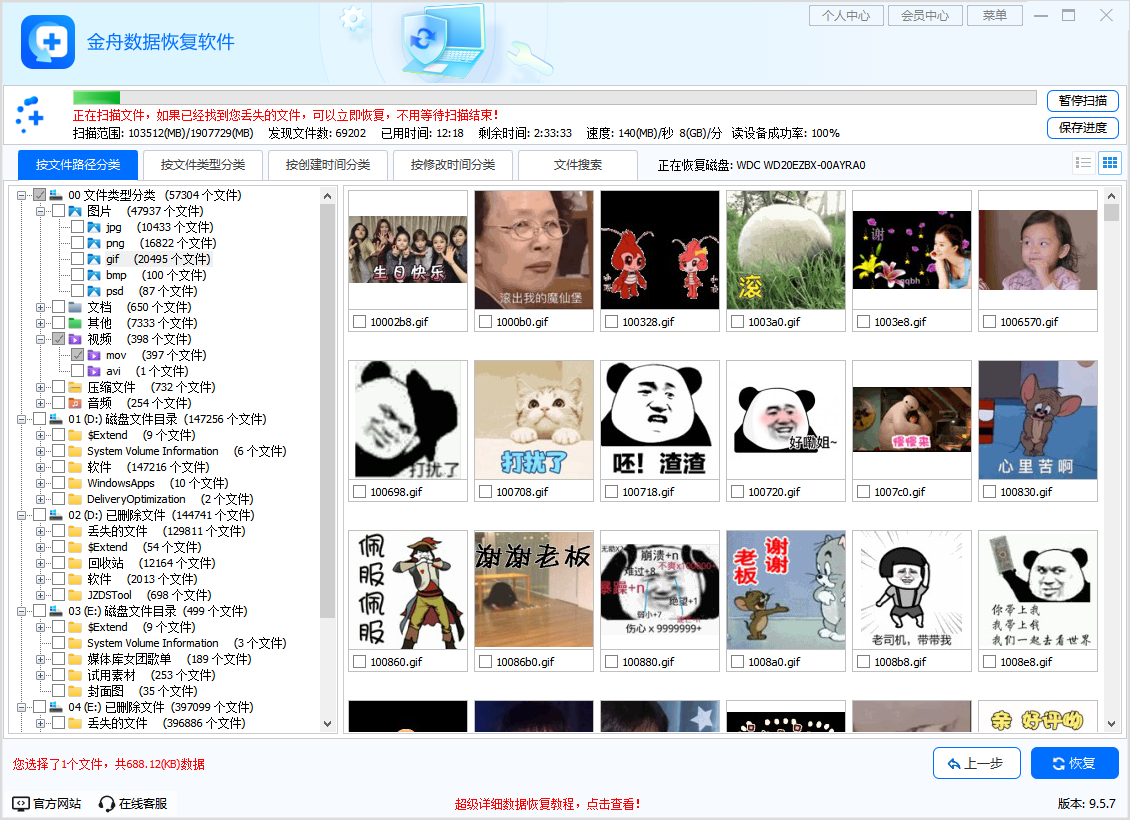
Task: Click the jpg image type icon
Action: point(94,227)
